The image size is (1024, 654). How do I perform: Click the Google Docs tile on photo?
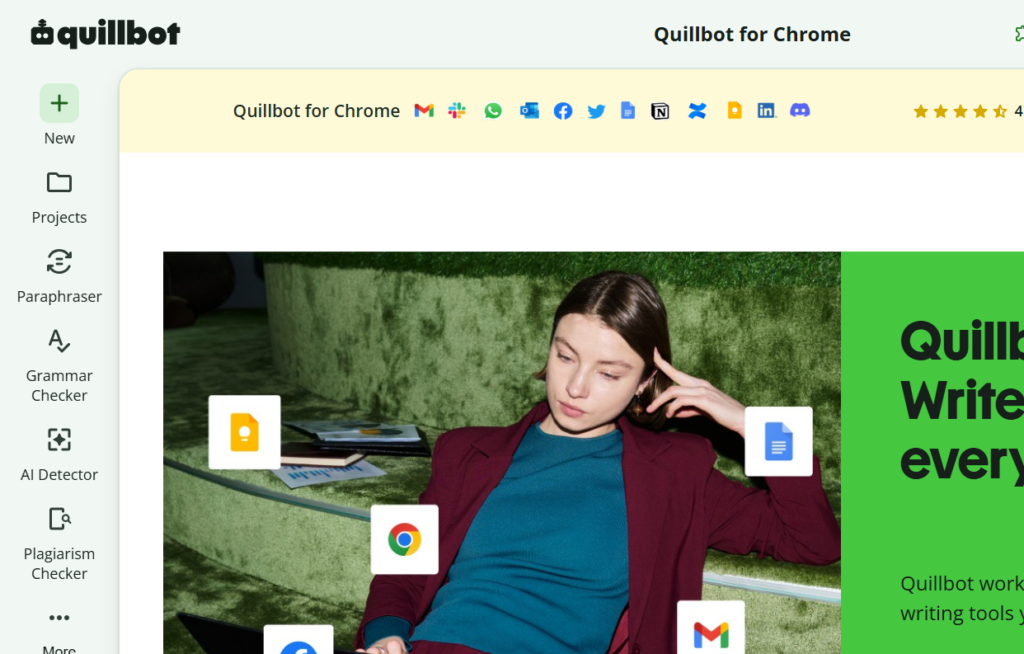pyautogui.click(x=778, y=441)
